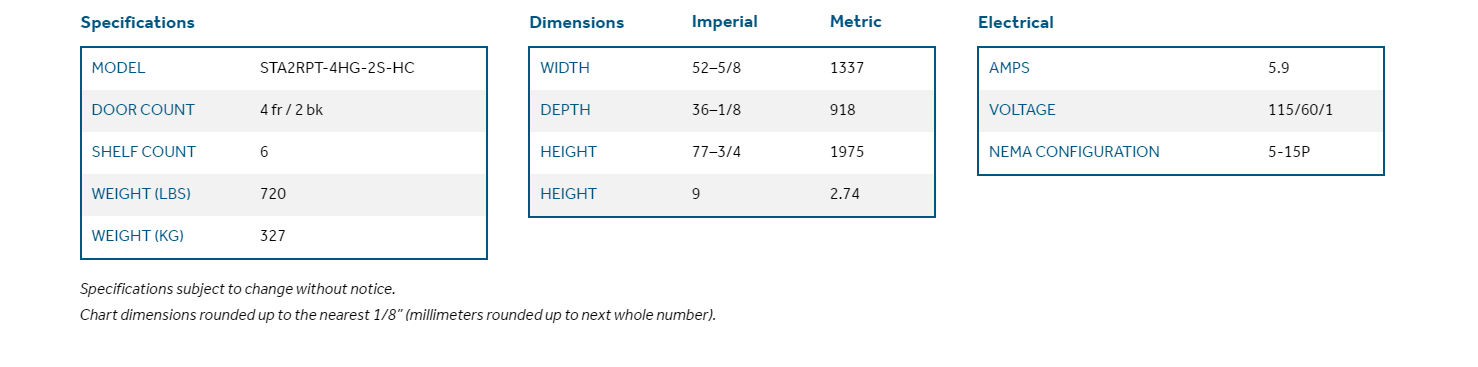The width and height of the screenshot is (1478, 367).
Task: Click the metric value 2.74
Action: (846, 194)
